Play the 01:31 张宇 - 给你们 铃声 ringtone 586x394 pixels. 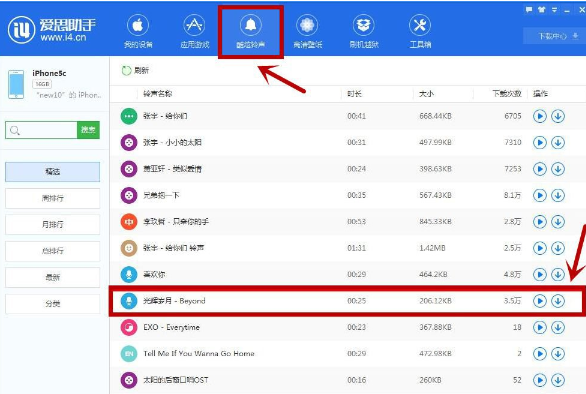tap(540, 248)
